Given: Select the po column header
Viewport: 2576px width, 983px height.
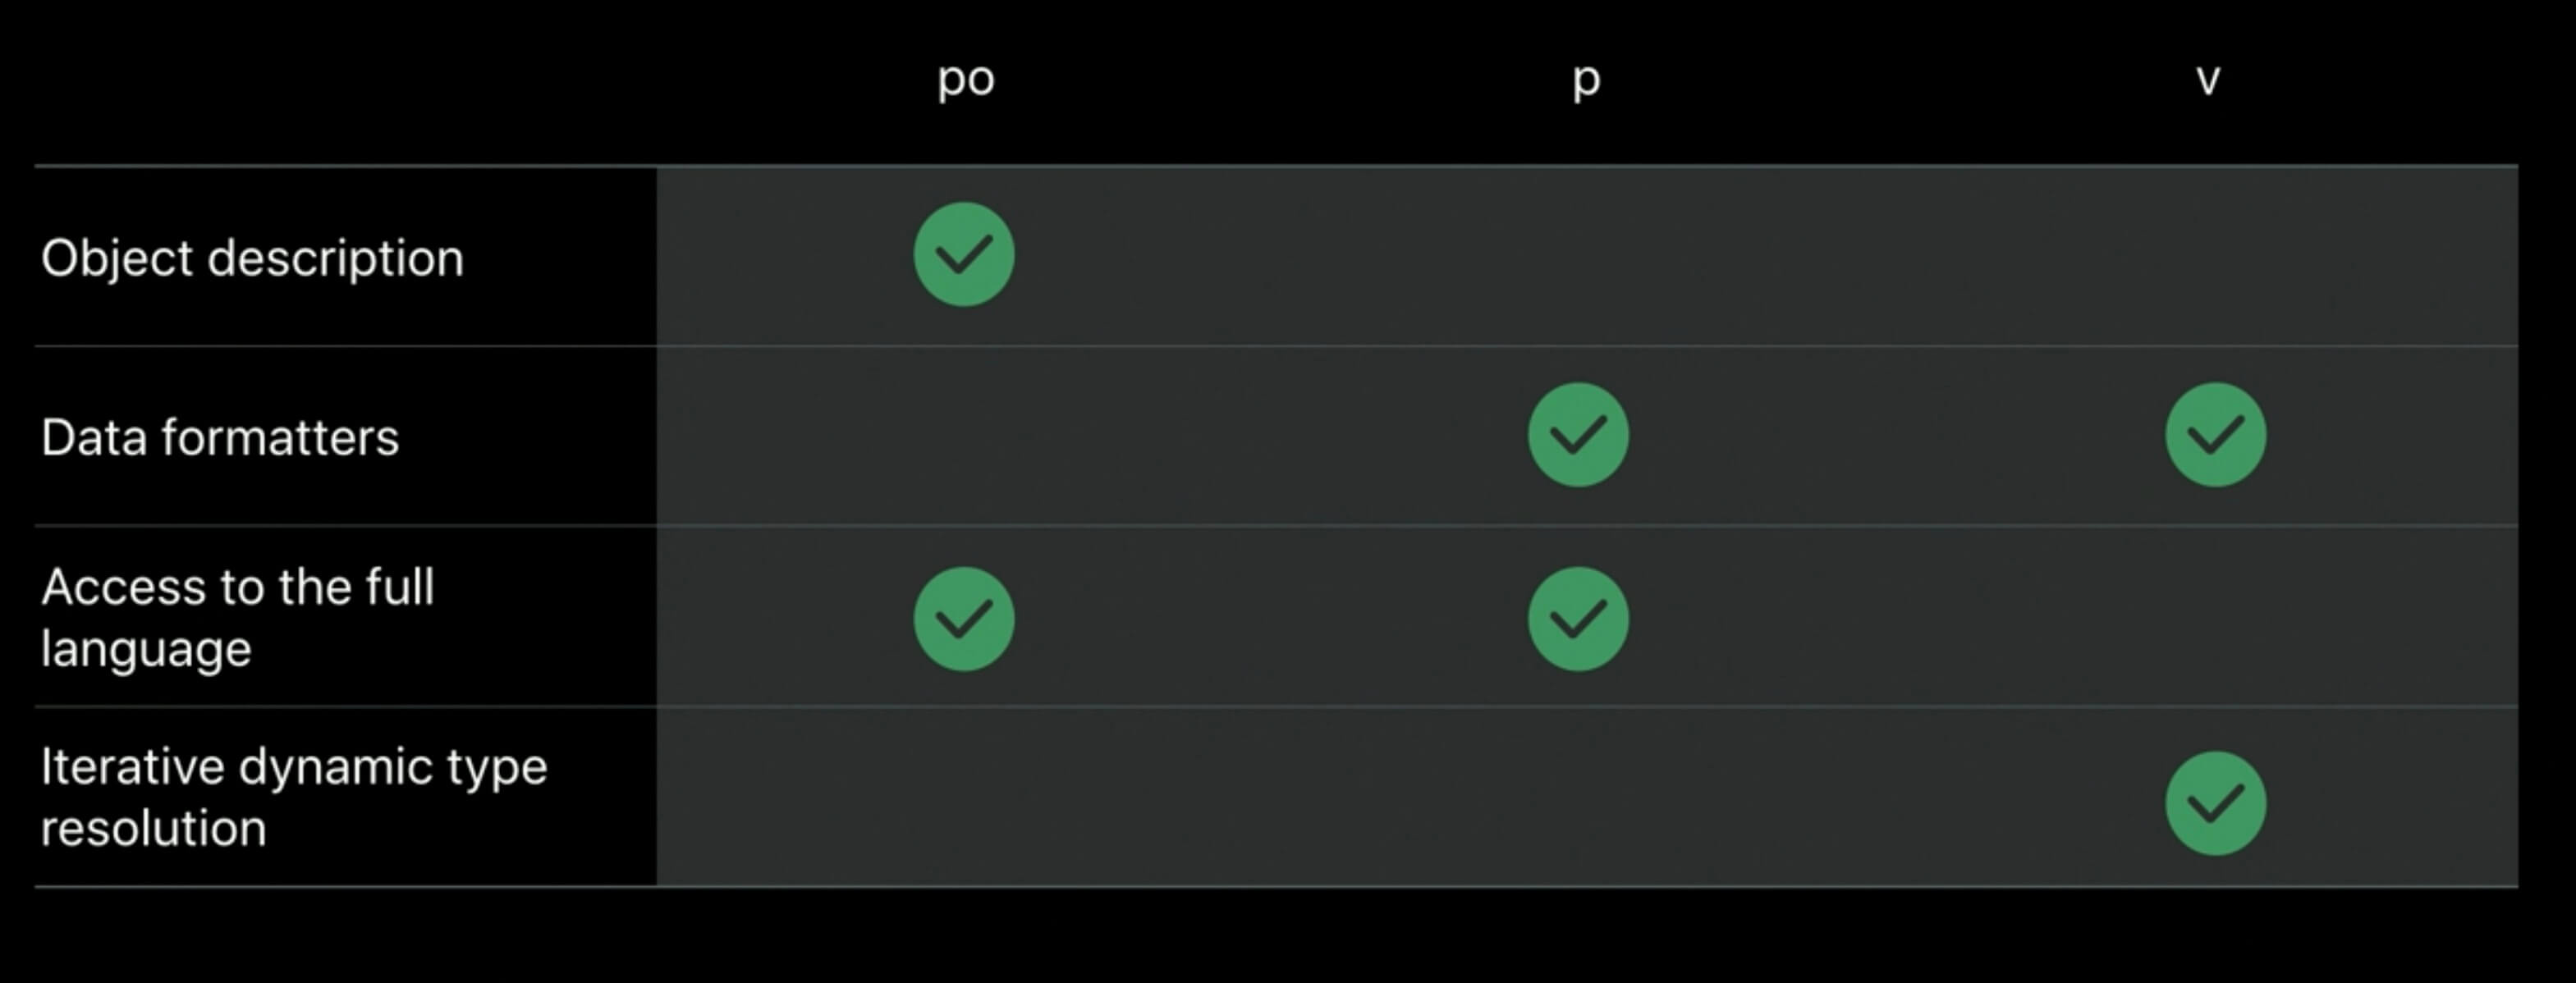Looking at the screenshot, I should (x=966, y=80).
